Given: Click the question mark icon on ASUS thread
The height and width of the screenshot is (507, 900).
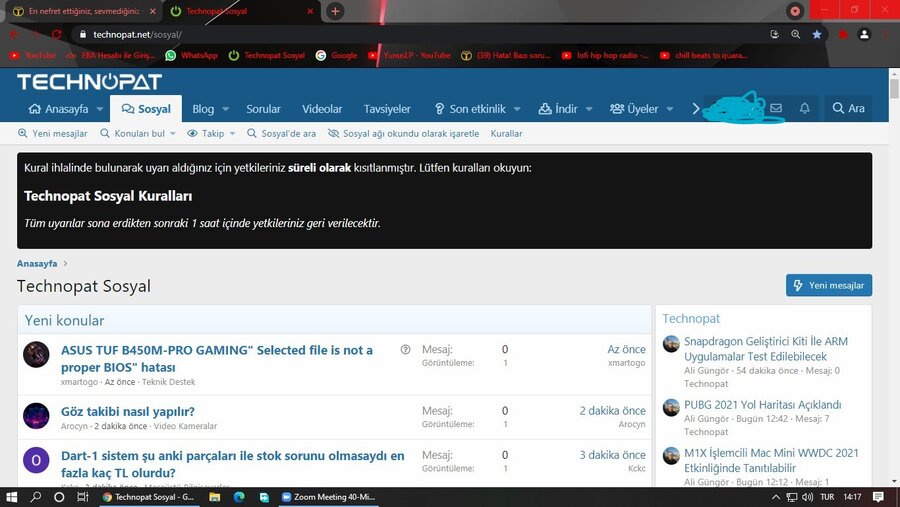Looking at the screenshot, I should click(405, 349).
